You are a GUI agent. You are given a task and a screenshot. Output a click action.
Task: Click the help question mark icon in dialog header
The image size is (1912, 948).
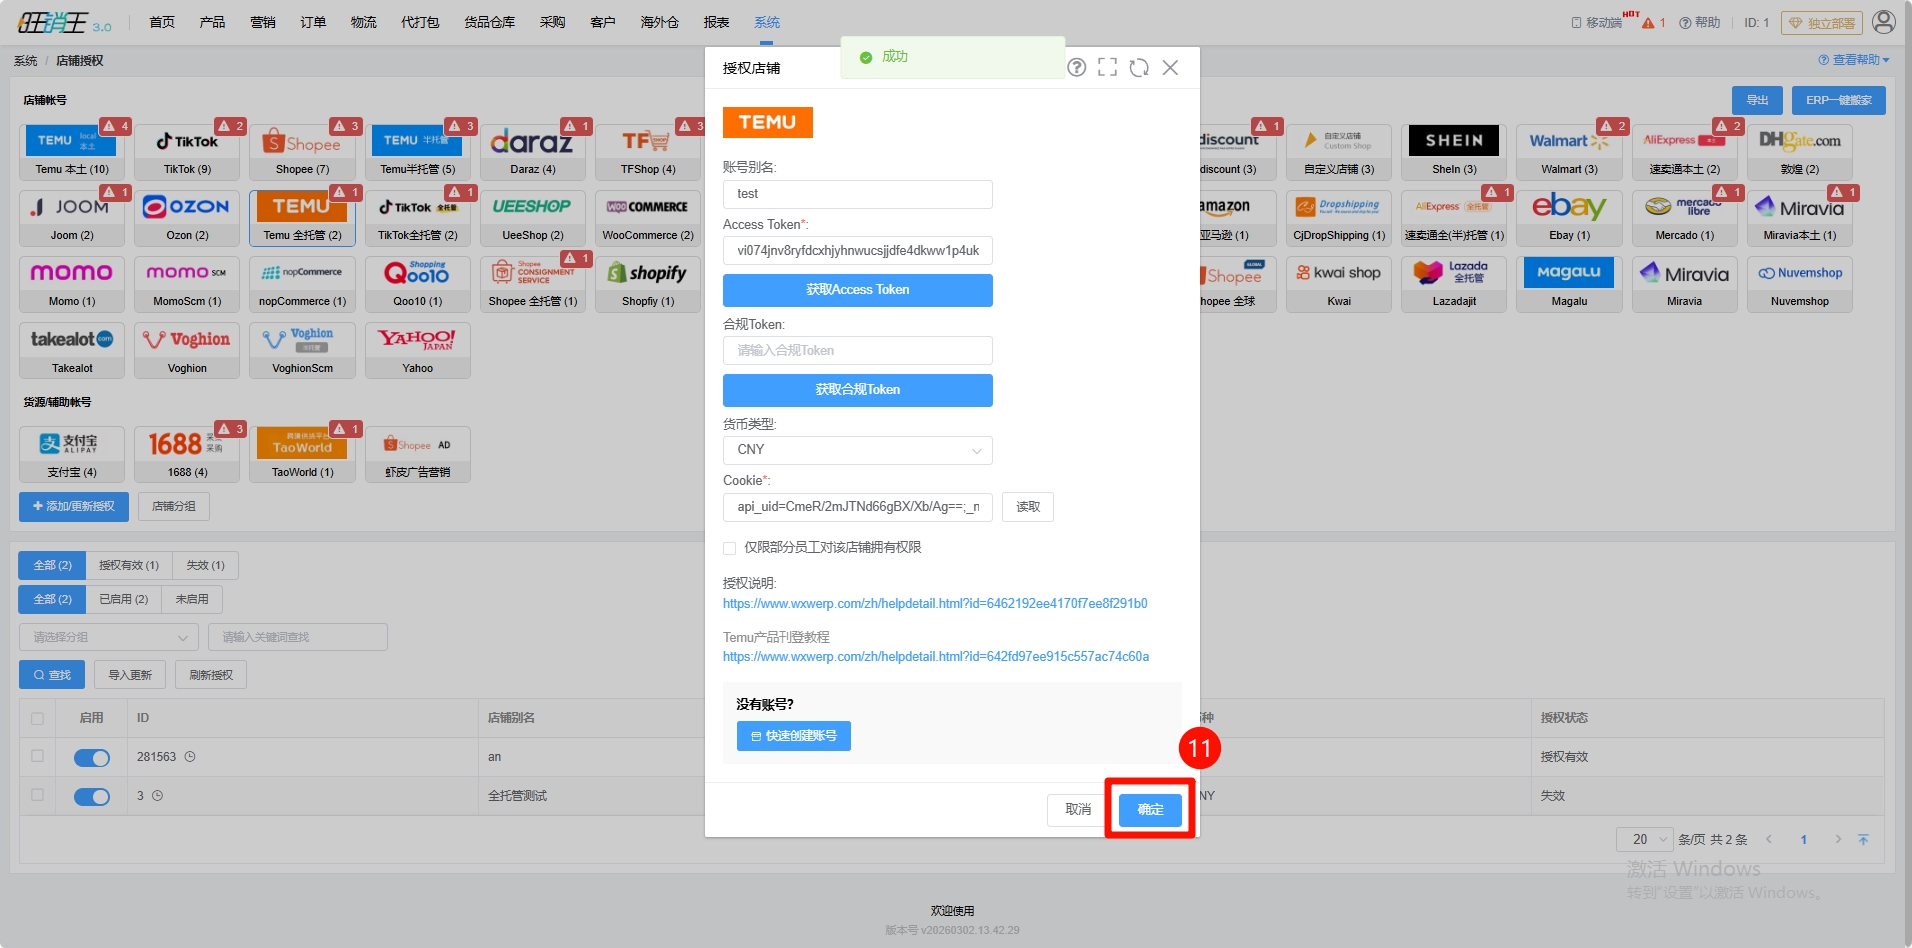coord(1076,68)
